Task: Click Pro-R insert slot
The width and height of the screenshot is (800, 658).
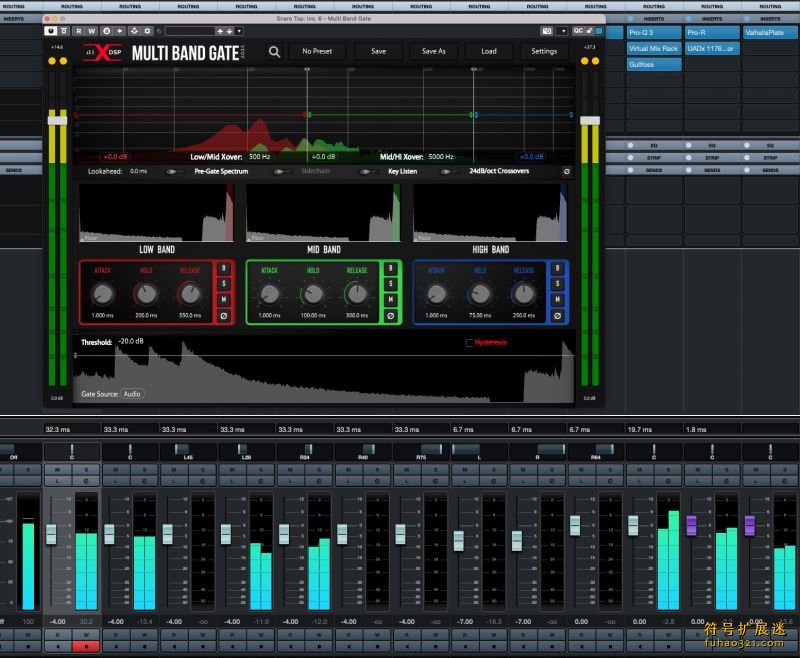Action: click(712, 33)
